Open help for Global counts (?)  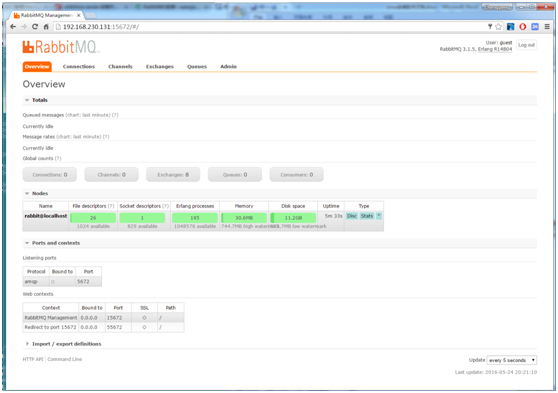[x=58, y=158]
